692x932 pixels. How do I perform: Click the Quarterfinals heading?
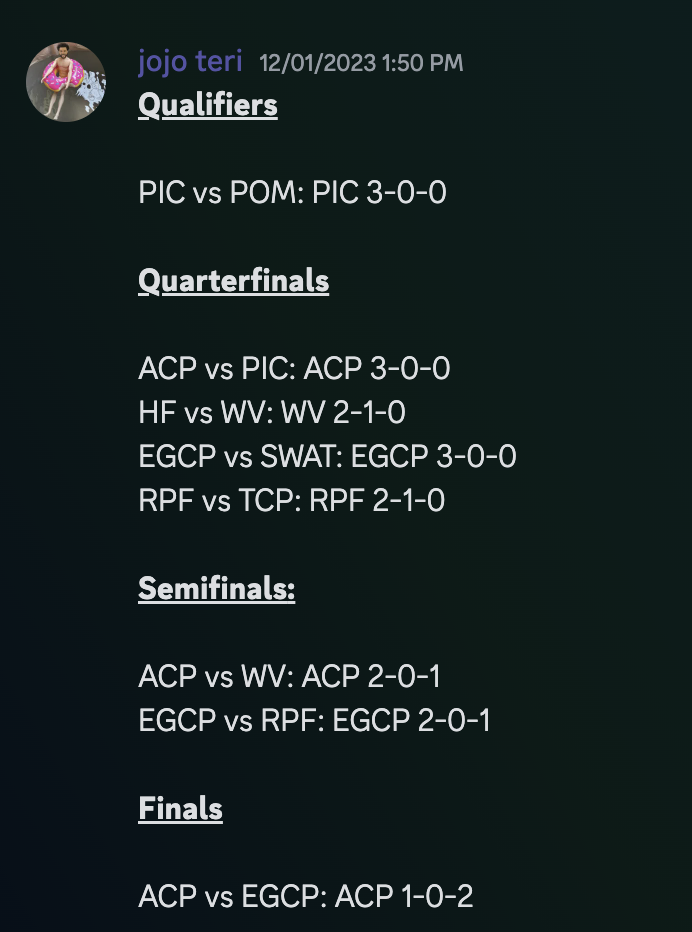[233, 282]
